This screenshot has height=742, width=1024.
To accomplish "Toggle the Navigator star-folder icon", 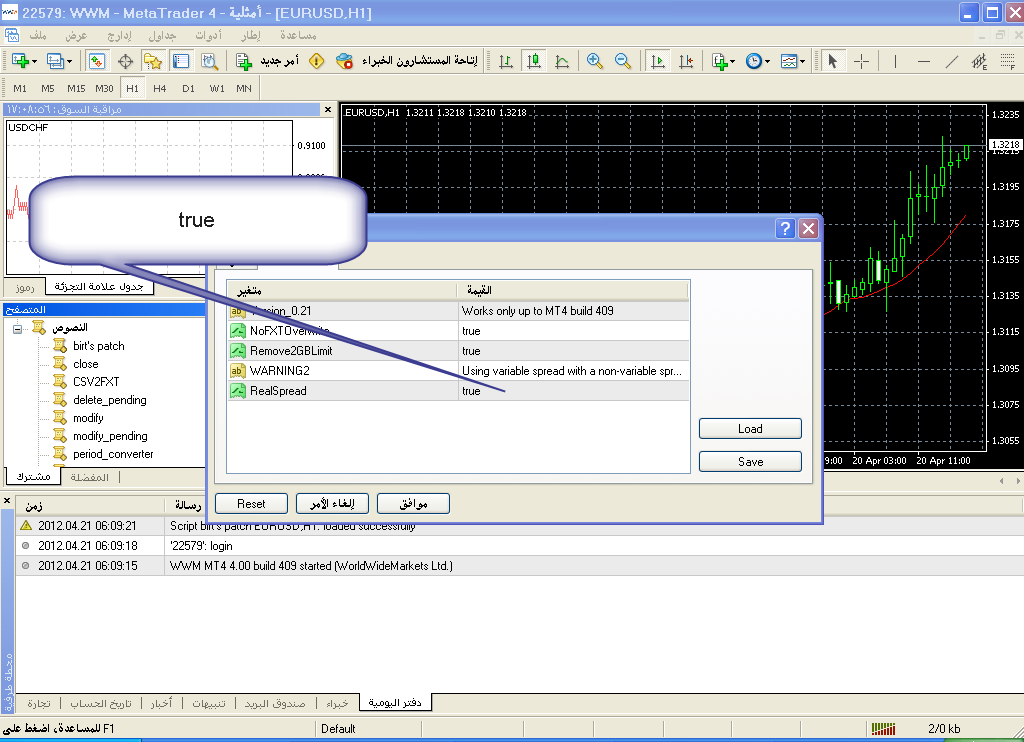I will click(153, 61).
